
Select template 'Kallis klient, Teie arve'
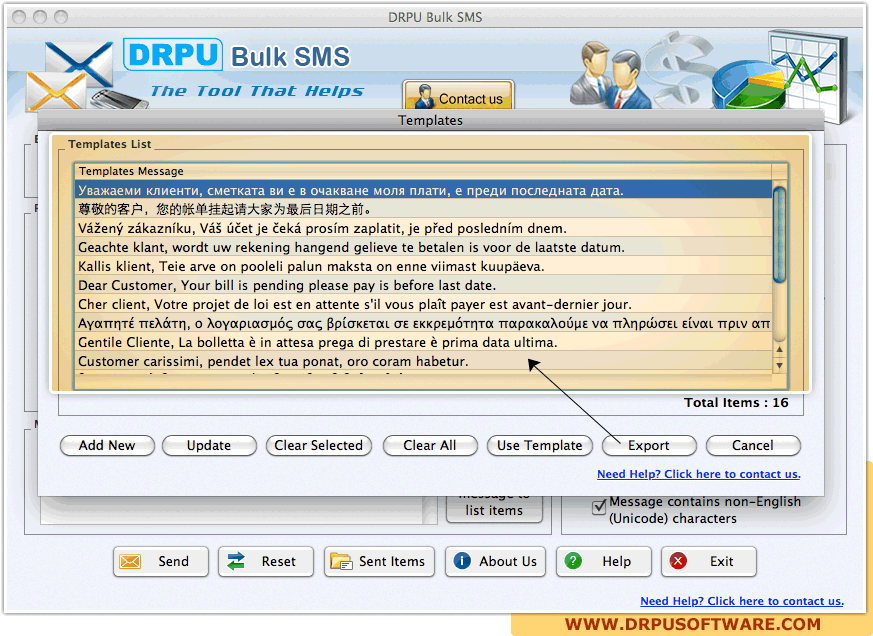pos(423,266)
